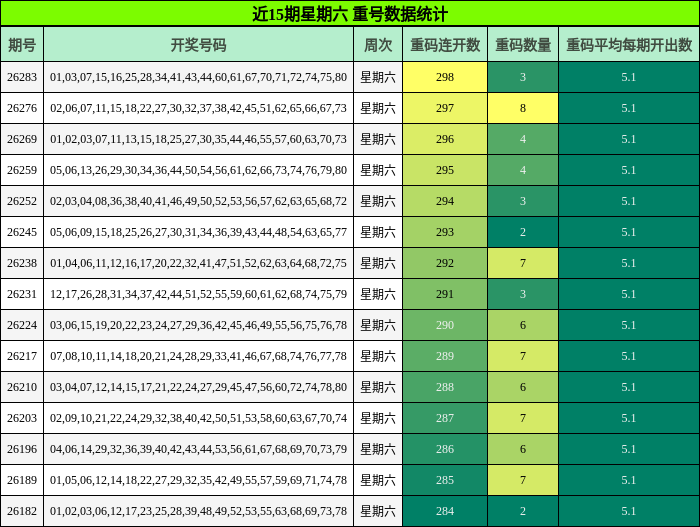Click the 重码连开数 value 291
The height and width of the screenshot is (527, 700).
coord(445,294)
